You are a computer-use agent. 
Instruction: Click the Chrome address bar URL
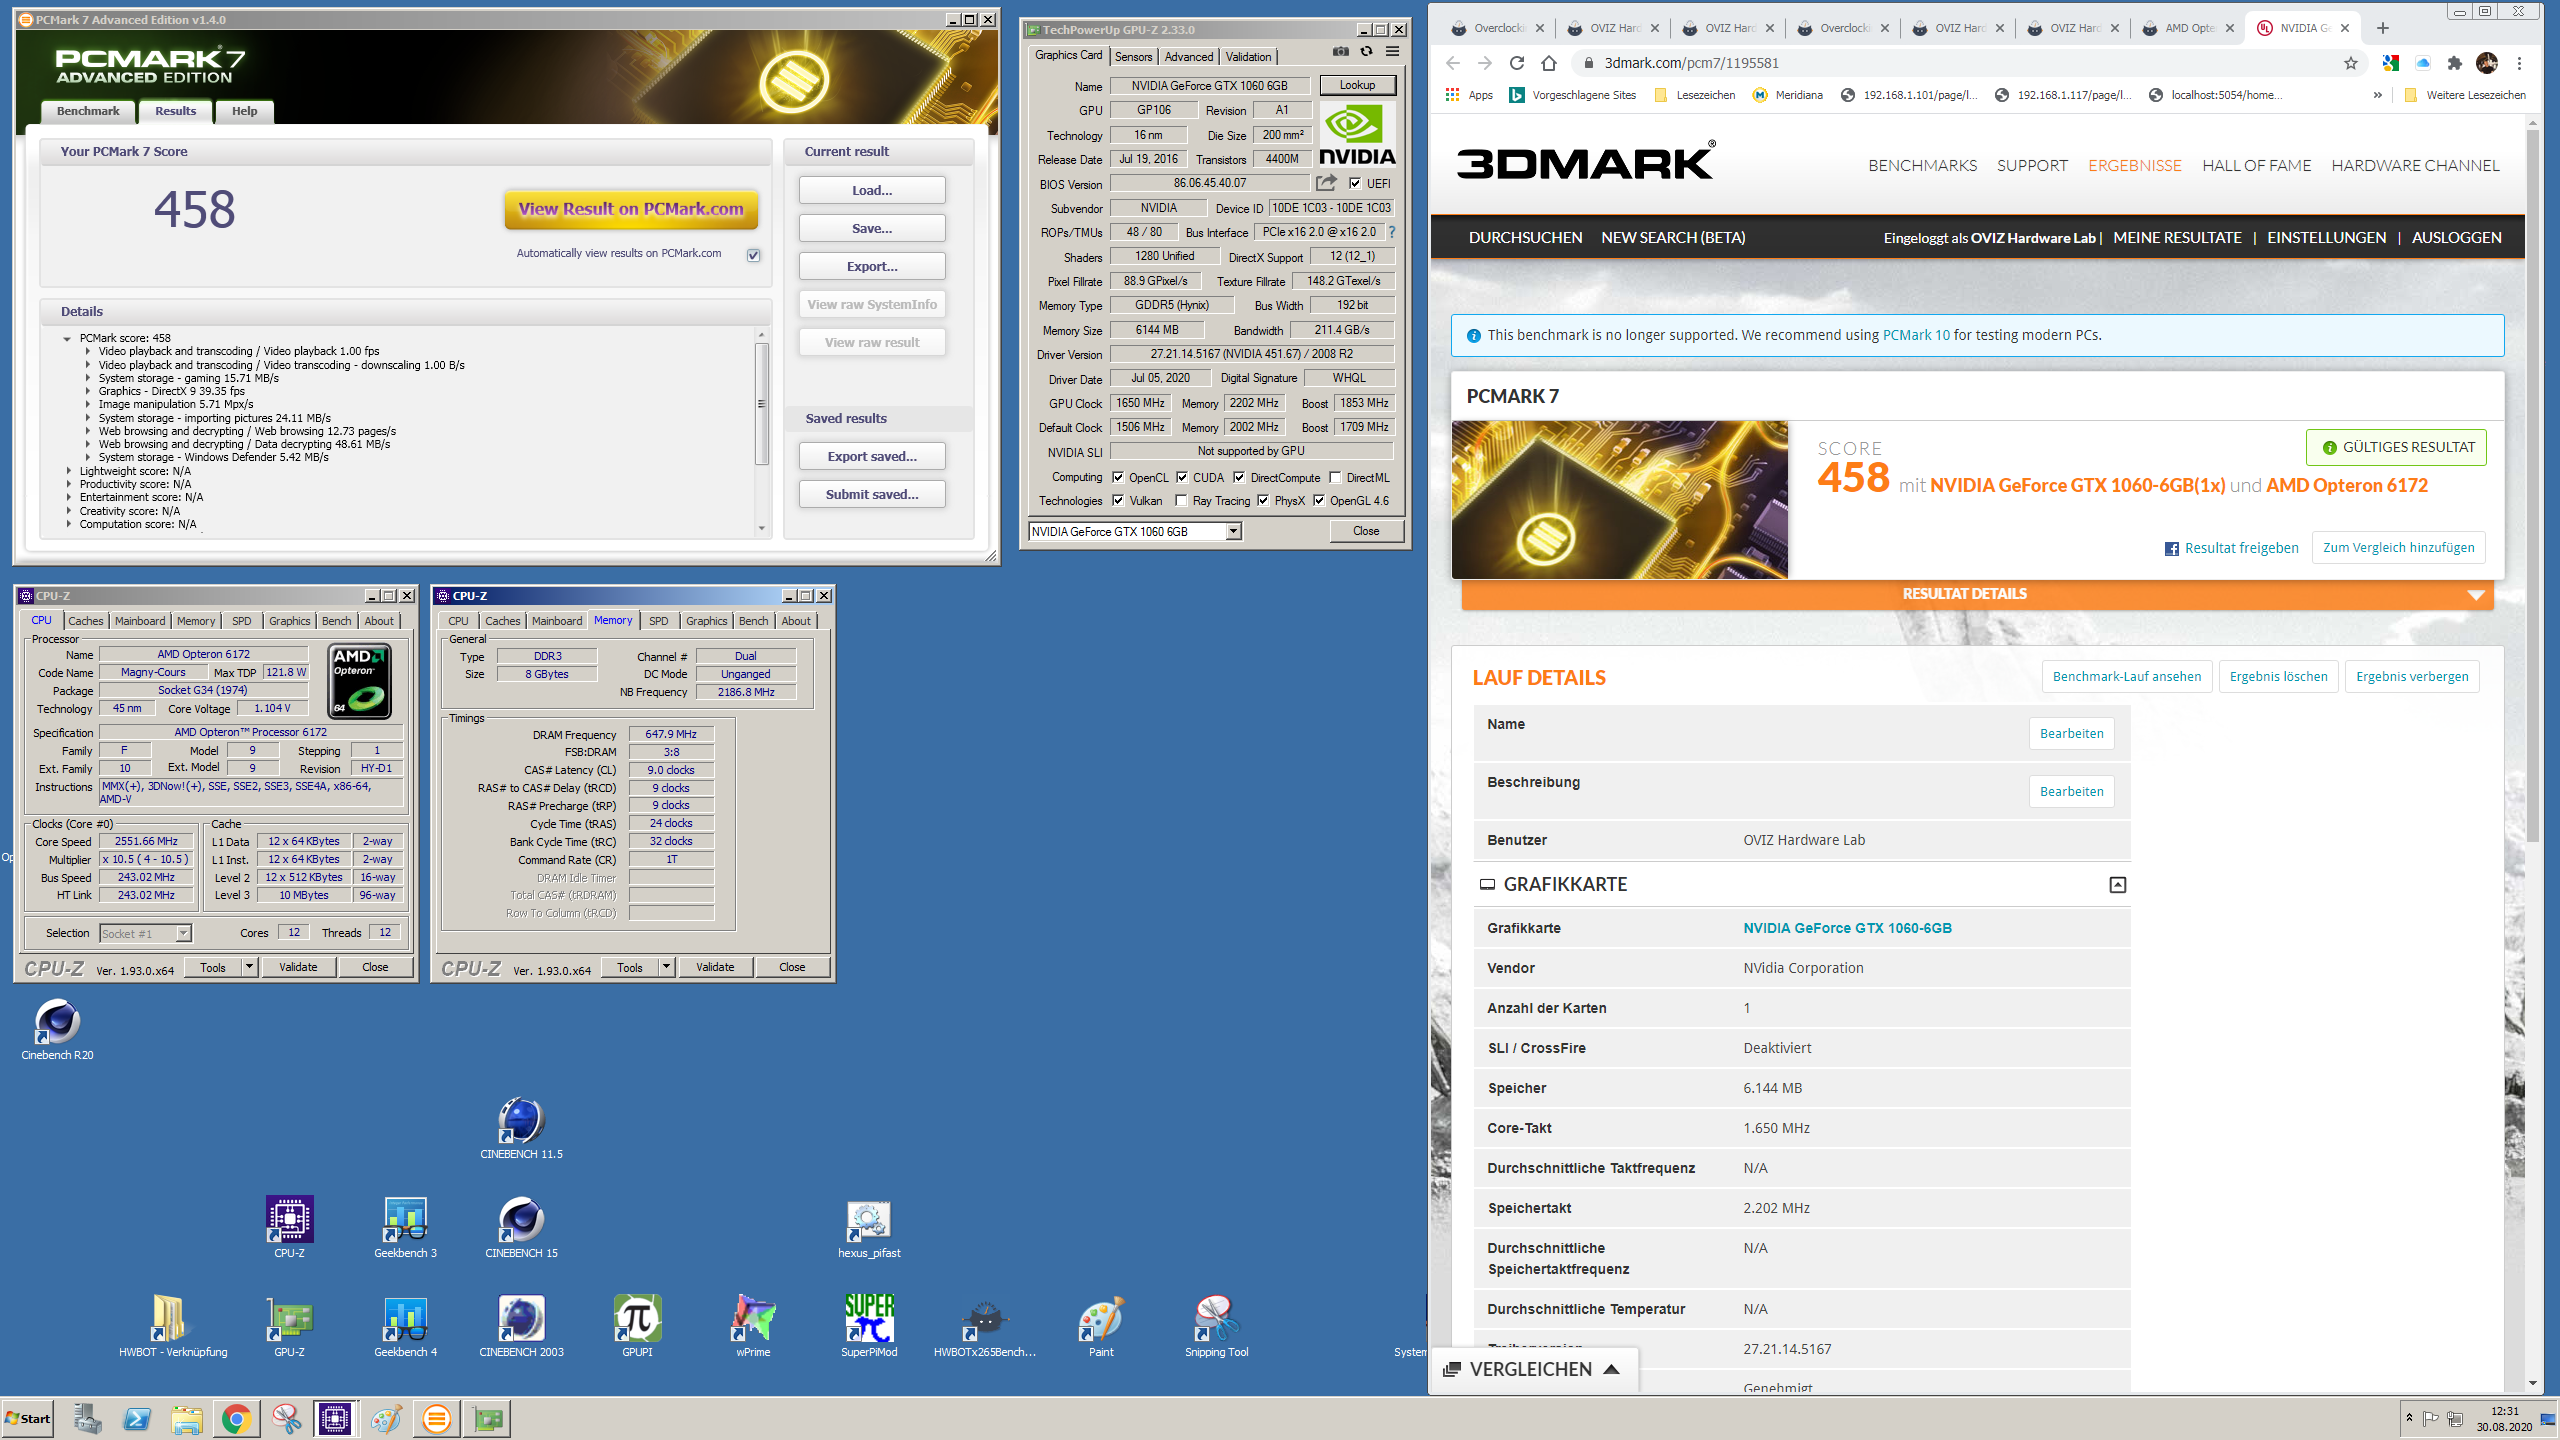[x=1691, y=63]
